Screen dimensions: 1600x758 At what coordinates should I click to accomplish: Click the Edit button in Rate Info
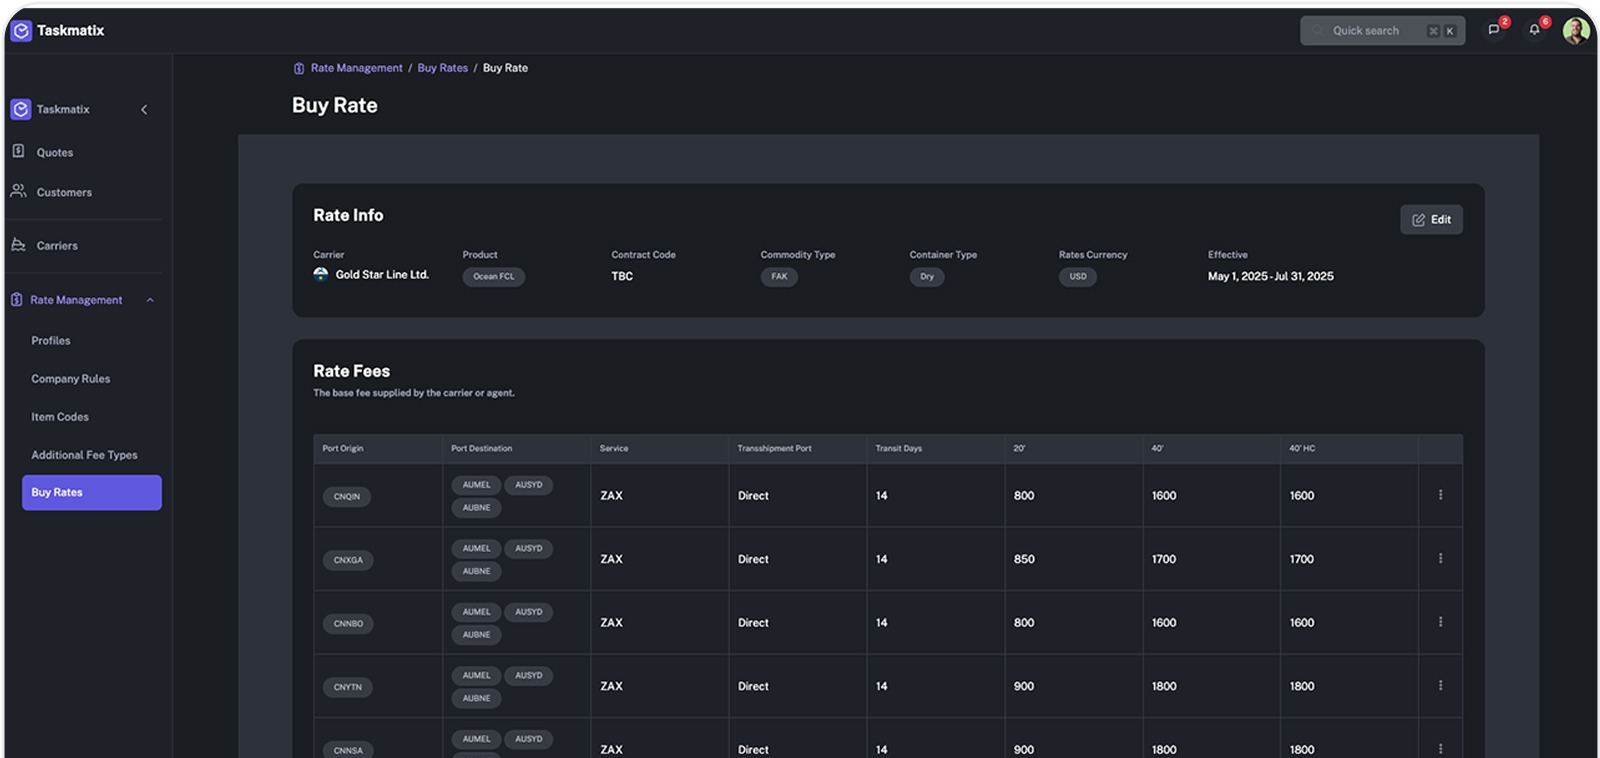[1431, 220]
